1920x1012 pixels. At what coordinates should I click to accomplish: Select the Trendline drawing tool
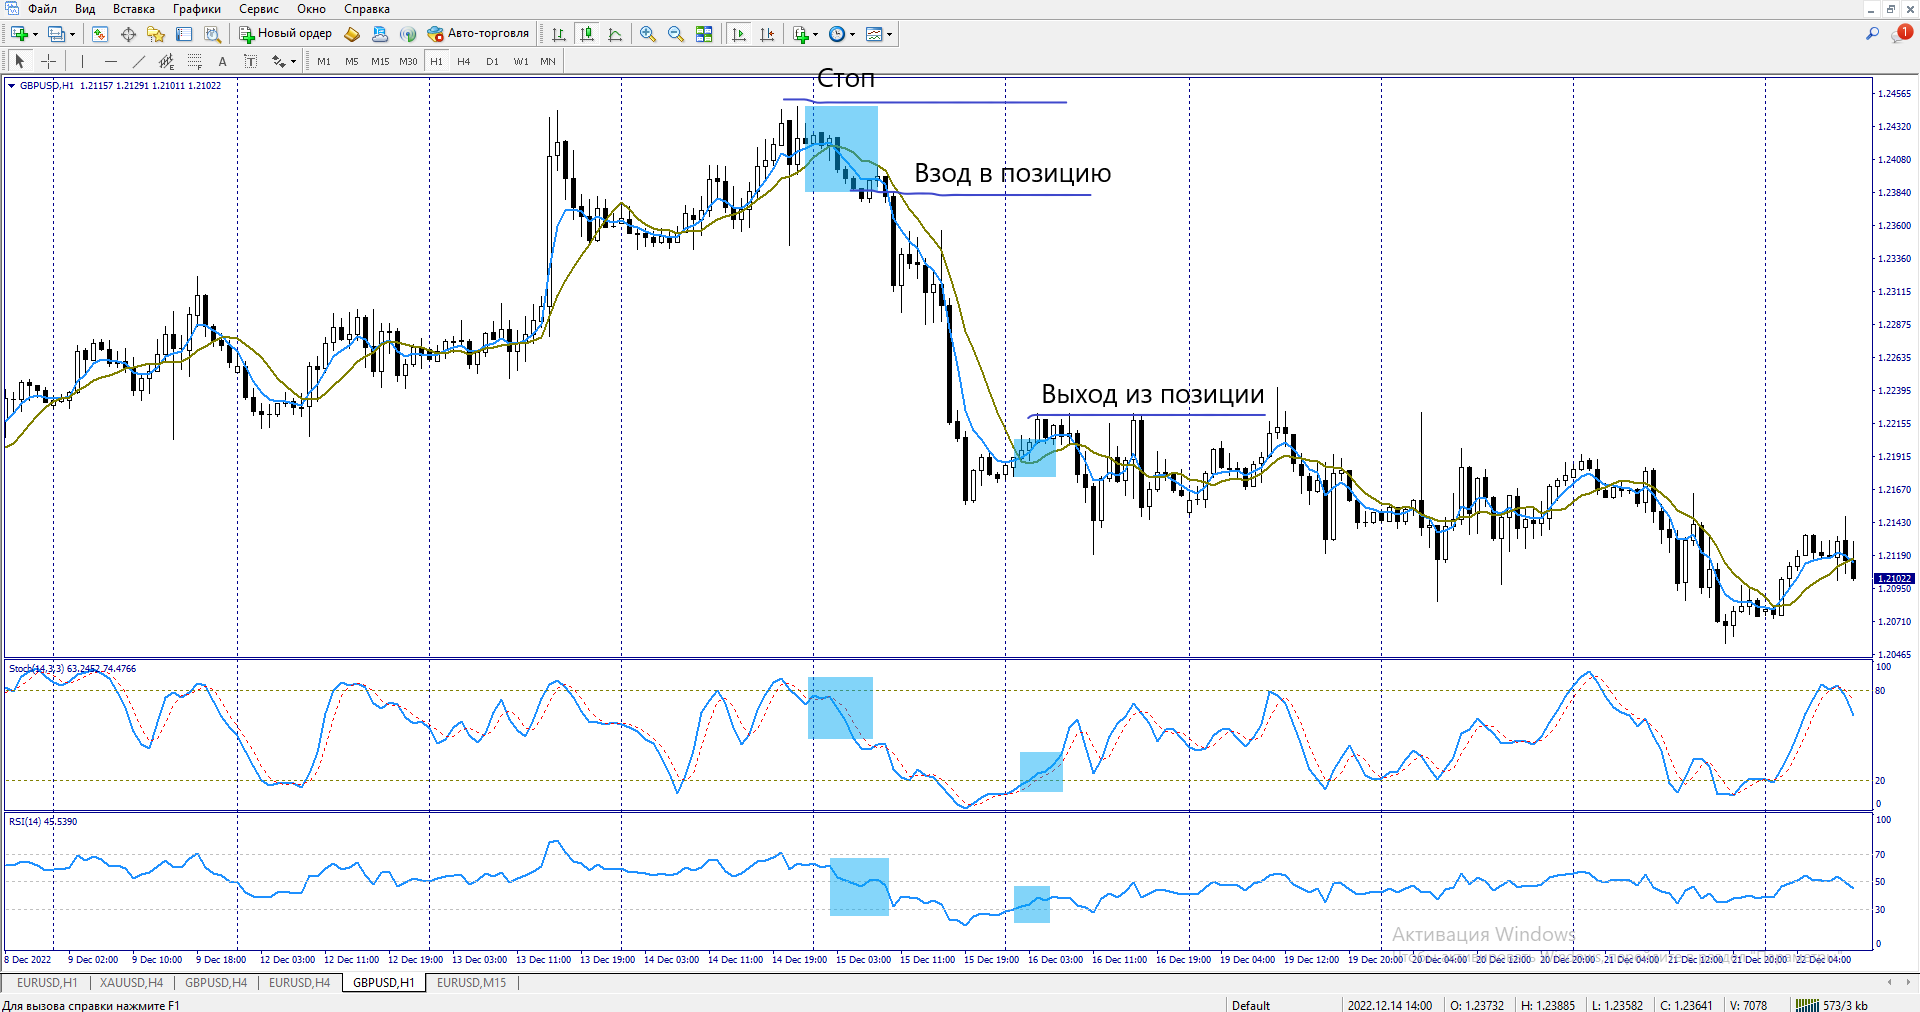139,61
